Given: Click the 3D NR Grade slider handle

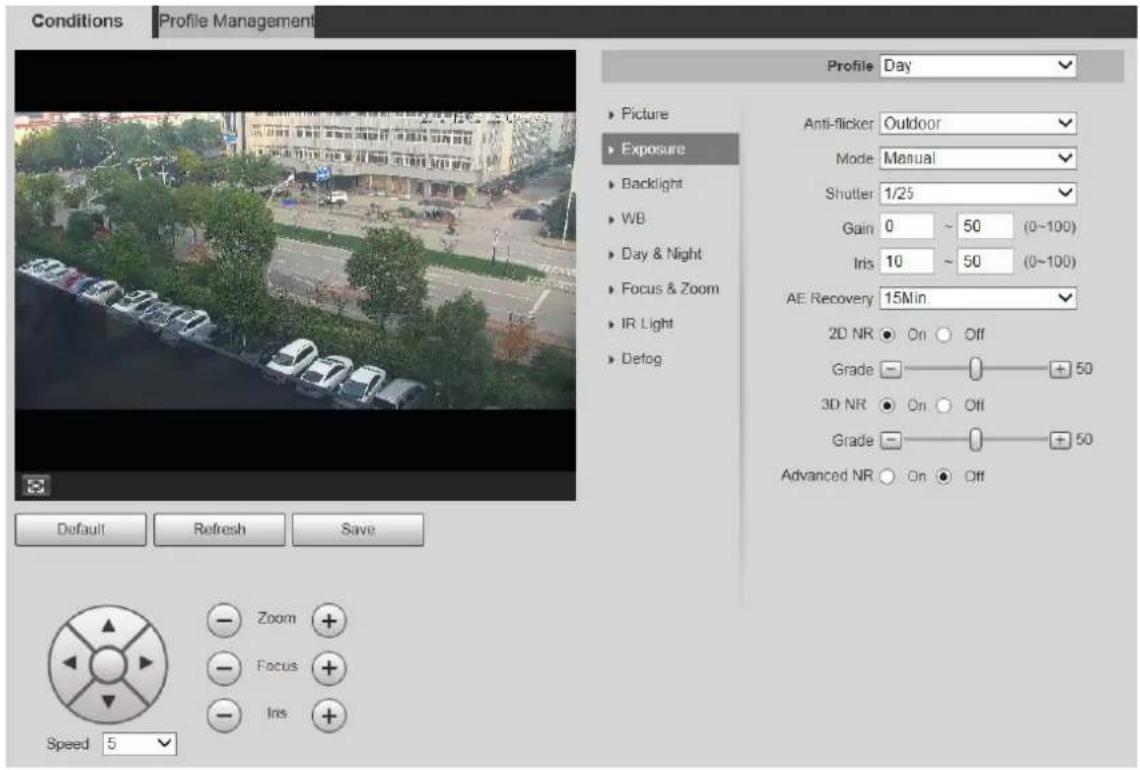Looking at the screenshot, I should (x=976, y=439).
